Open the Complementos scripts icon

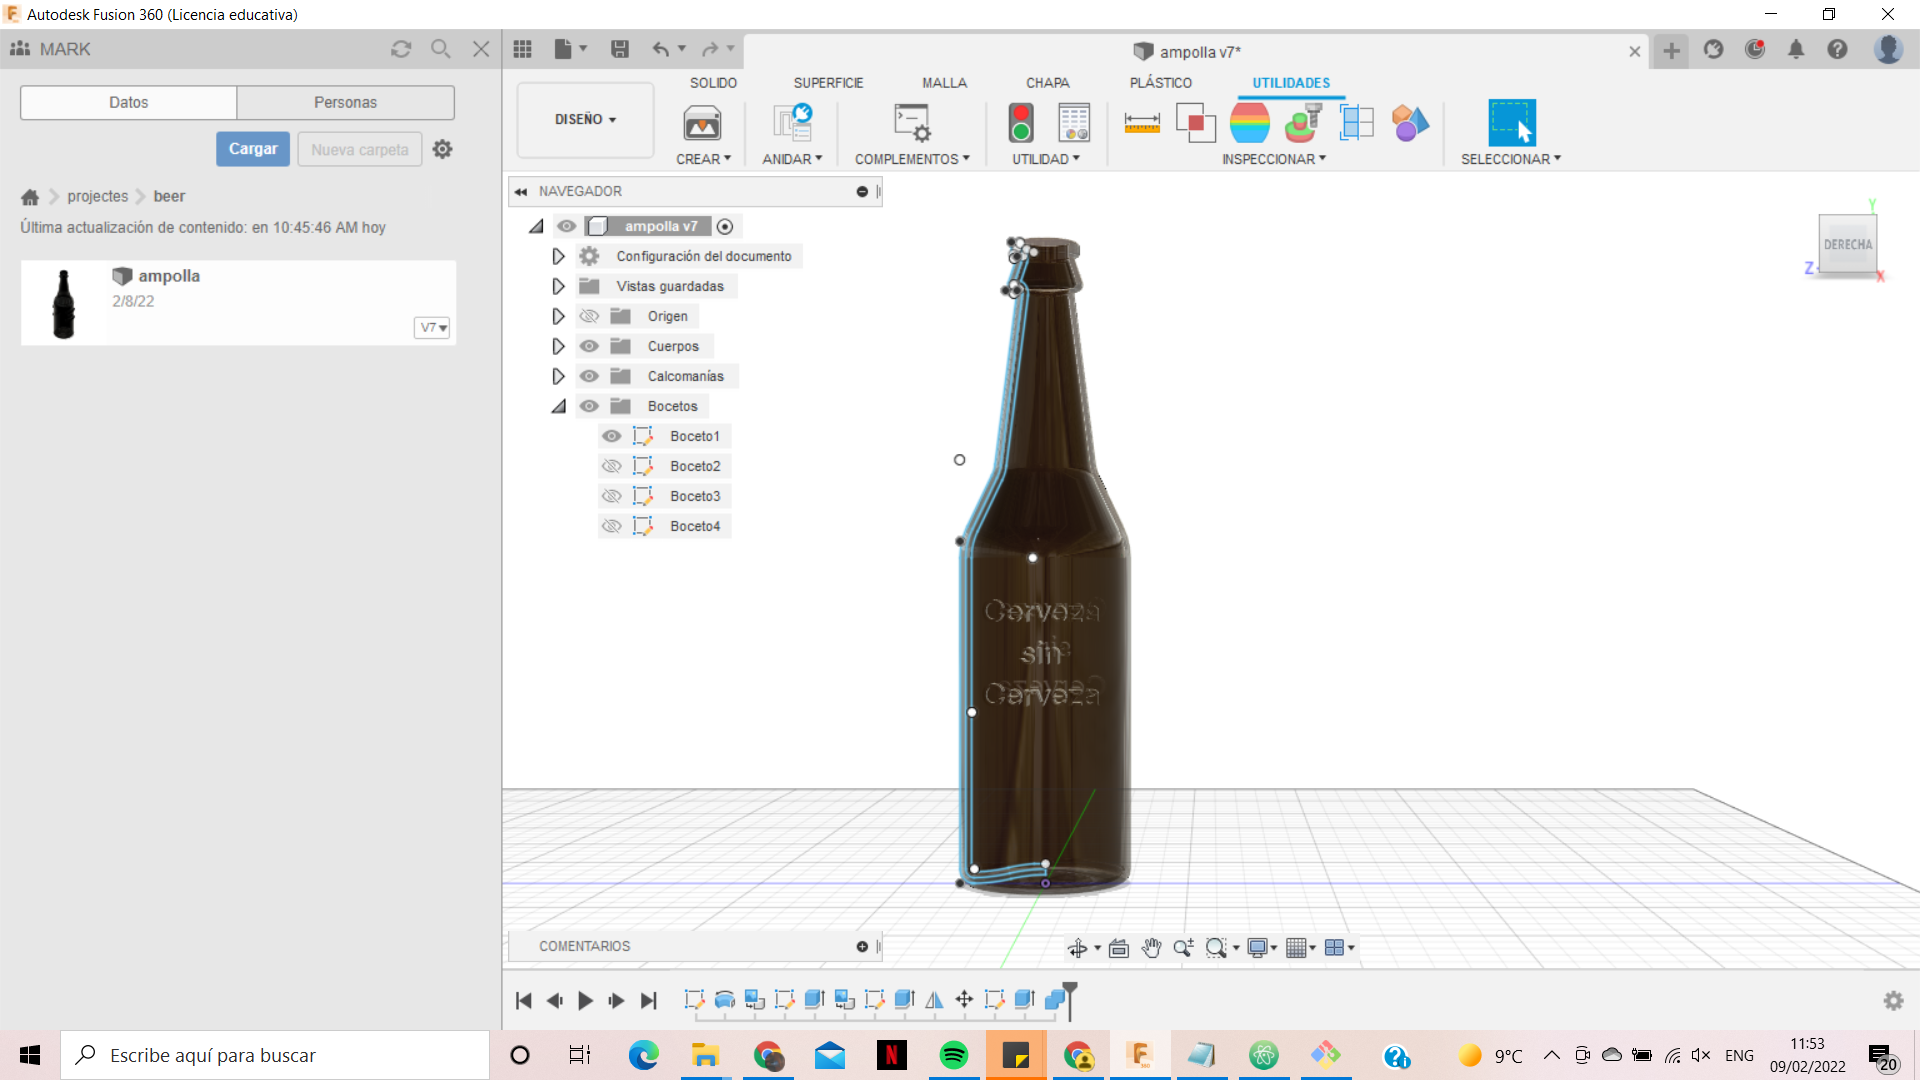912,124
